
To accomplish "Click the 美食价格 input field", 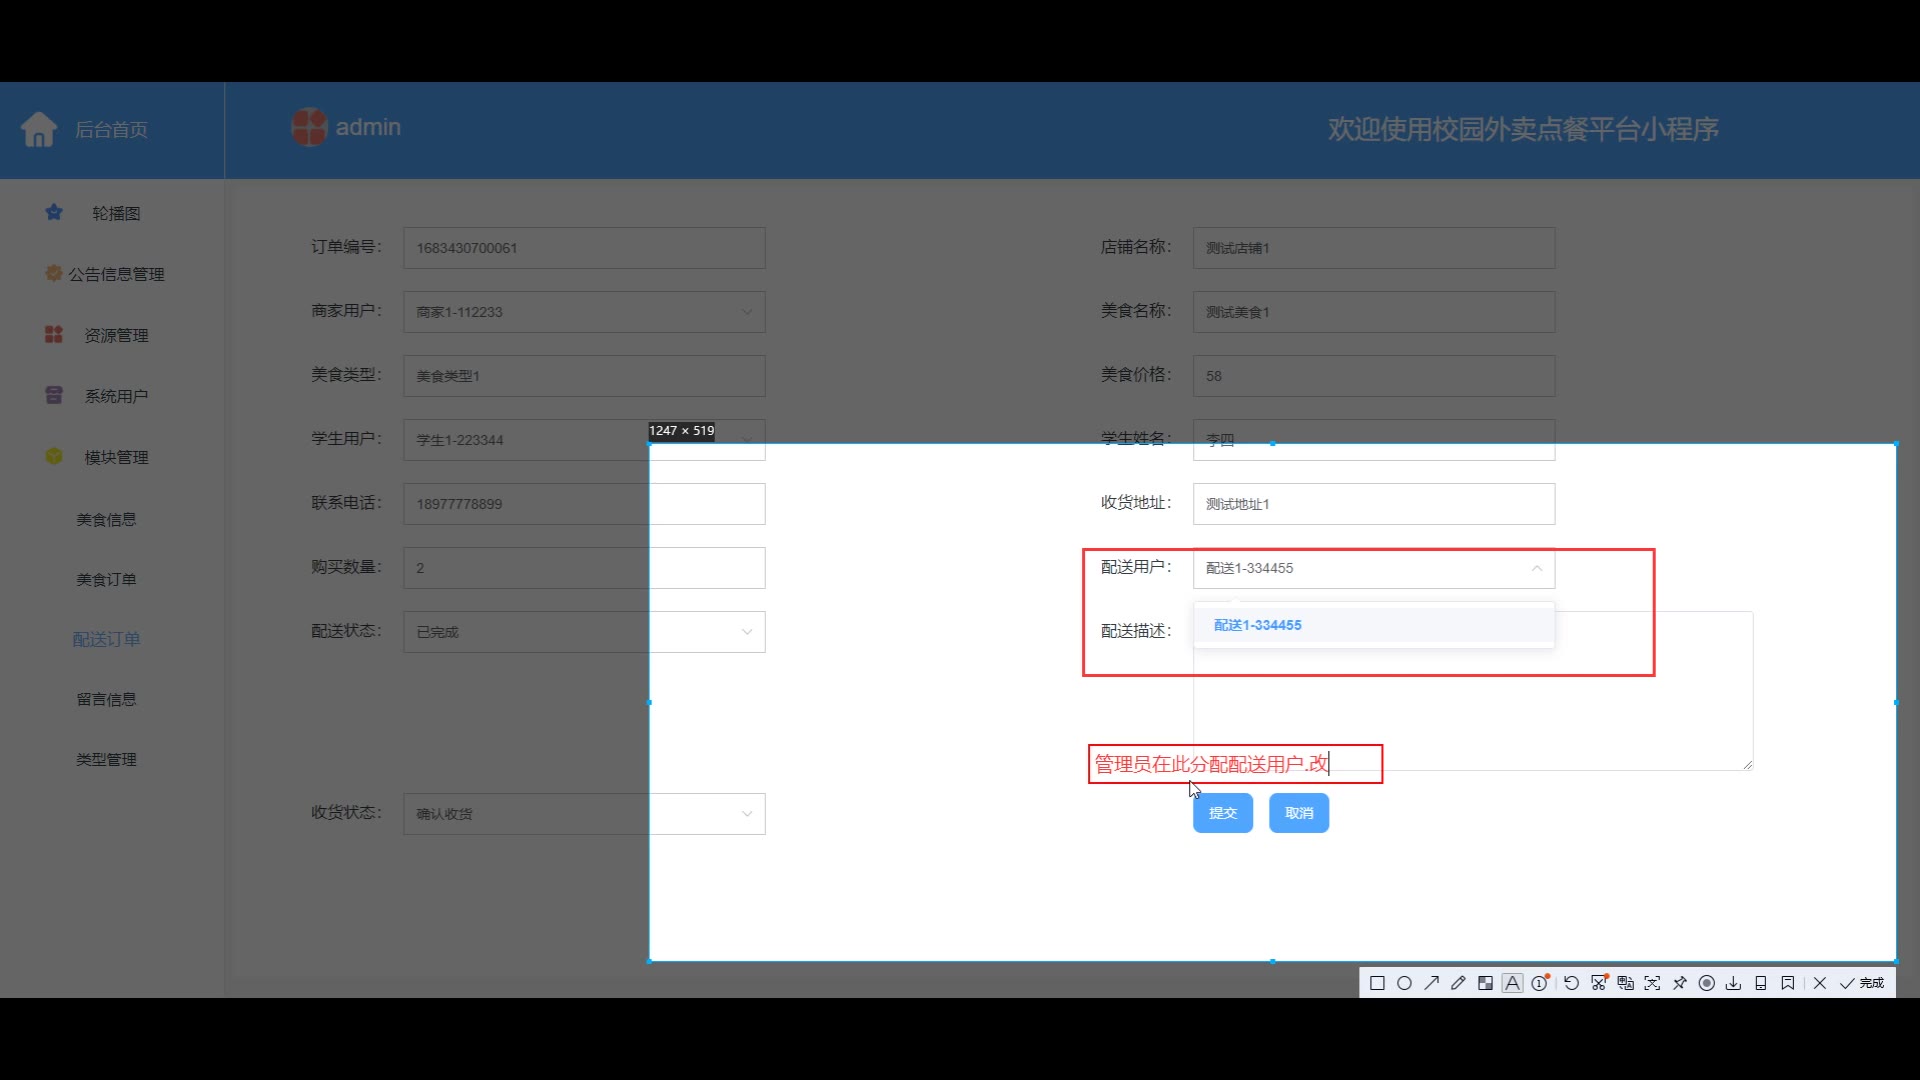I will pos(1374,376).
